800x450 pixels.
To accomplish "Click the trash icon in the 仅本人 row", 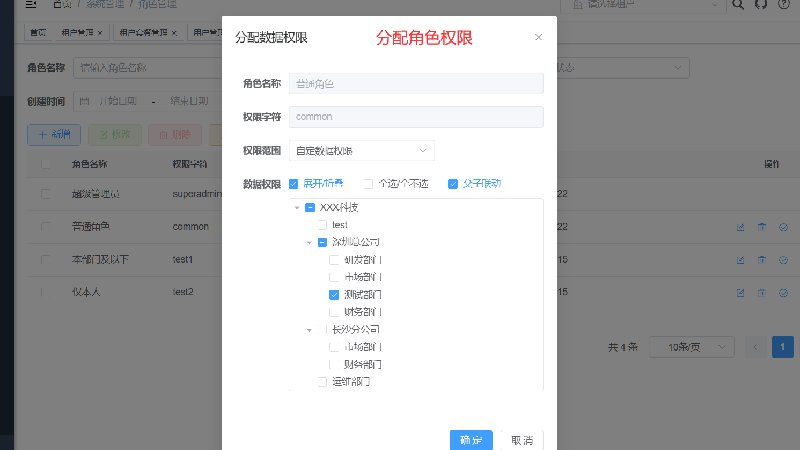I will (762, 293).
